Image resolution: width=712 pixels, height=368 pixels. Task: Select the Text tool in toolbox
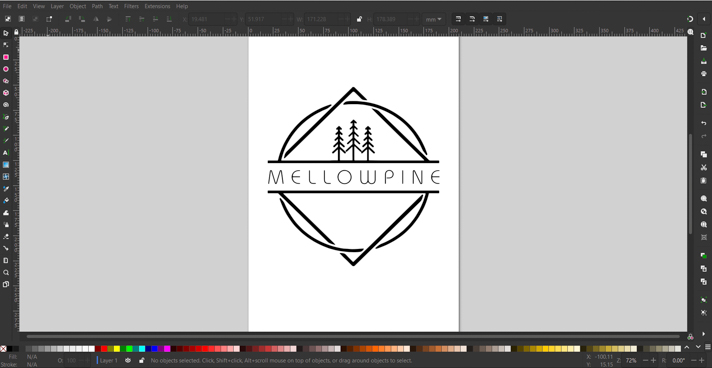pos(6,153)
